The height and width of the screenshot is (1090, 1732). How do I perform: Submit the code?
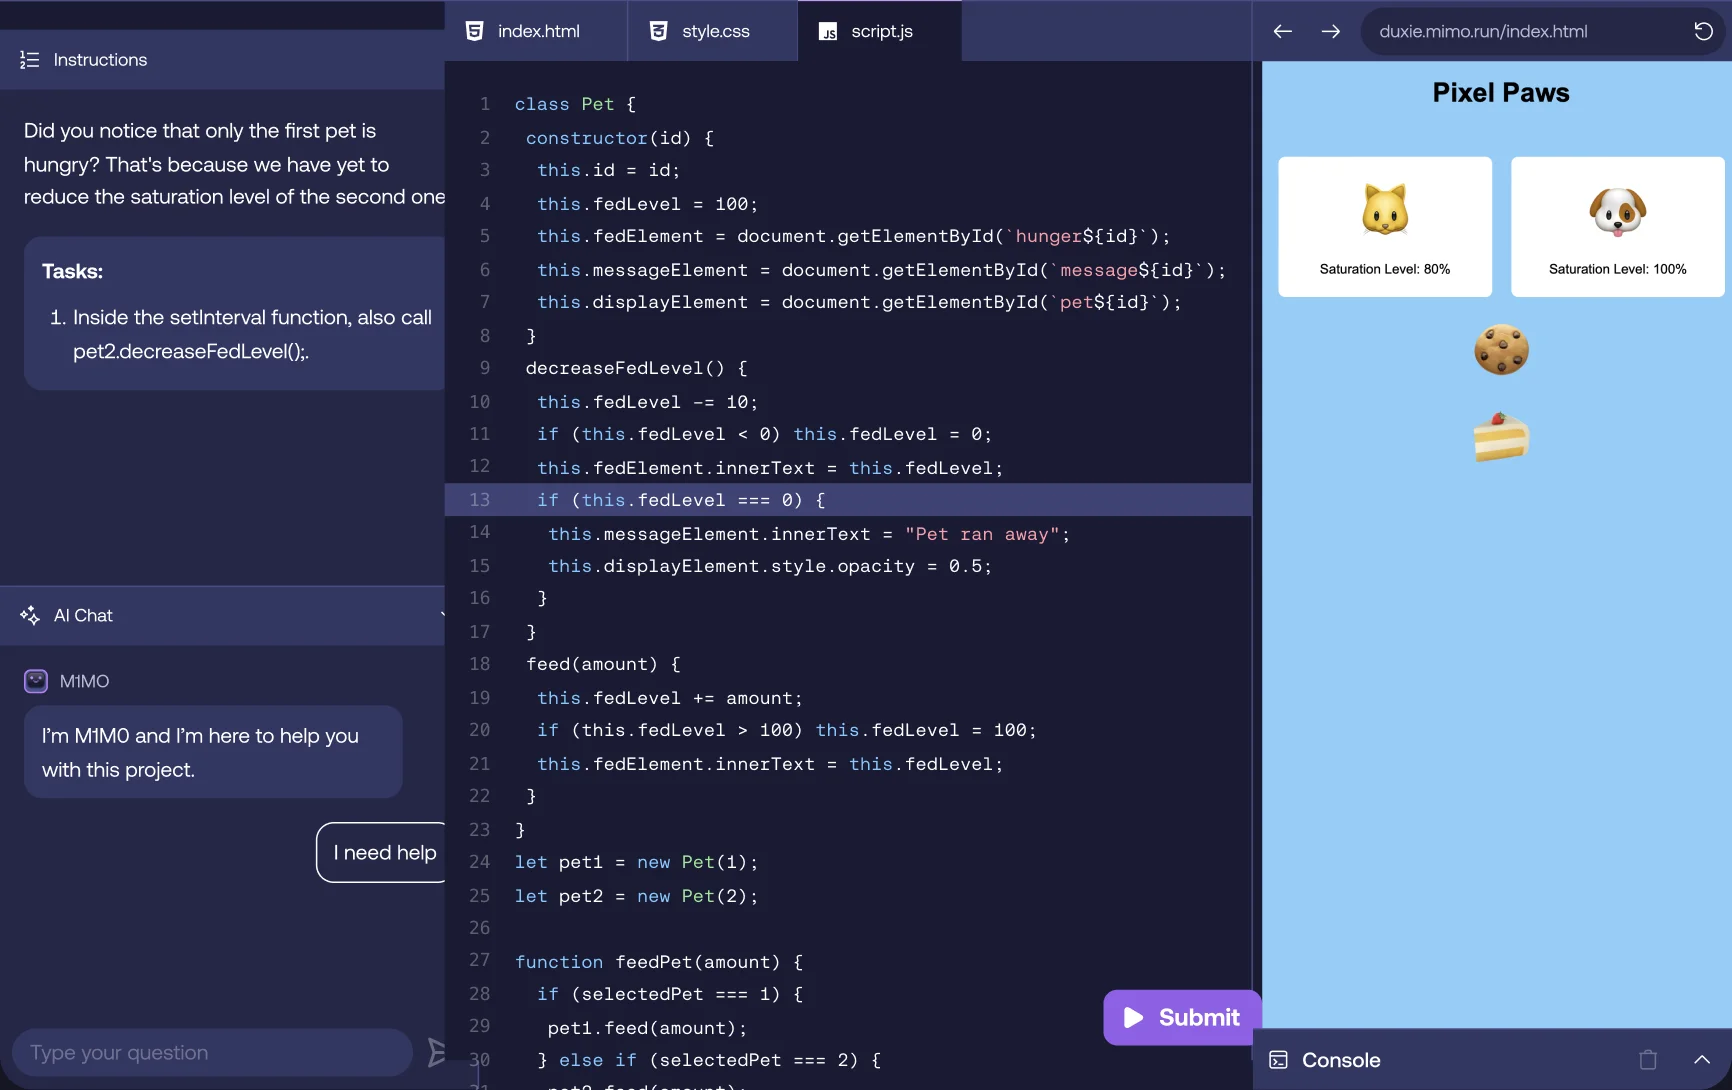[x=1182, y=1017]
